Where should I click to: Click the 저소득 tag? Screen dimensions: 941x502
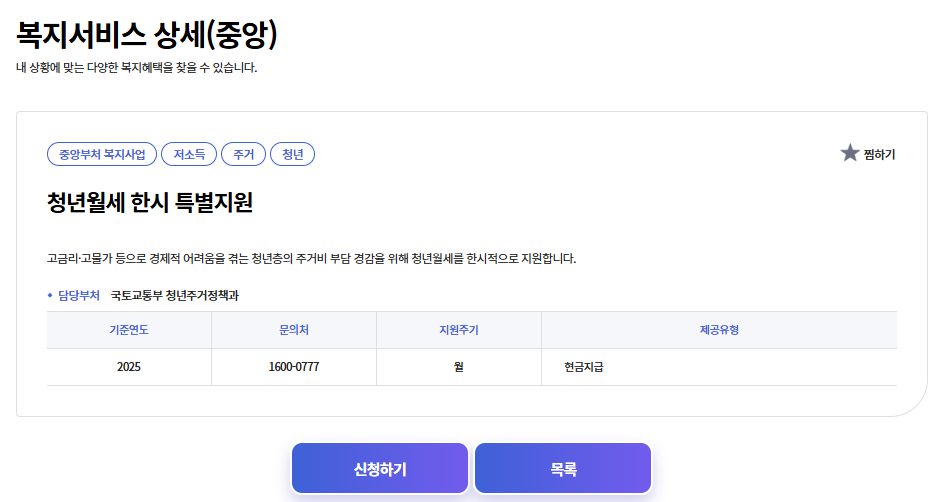click(188, 154)
